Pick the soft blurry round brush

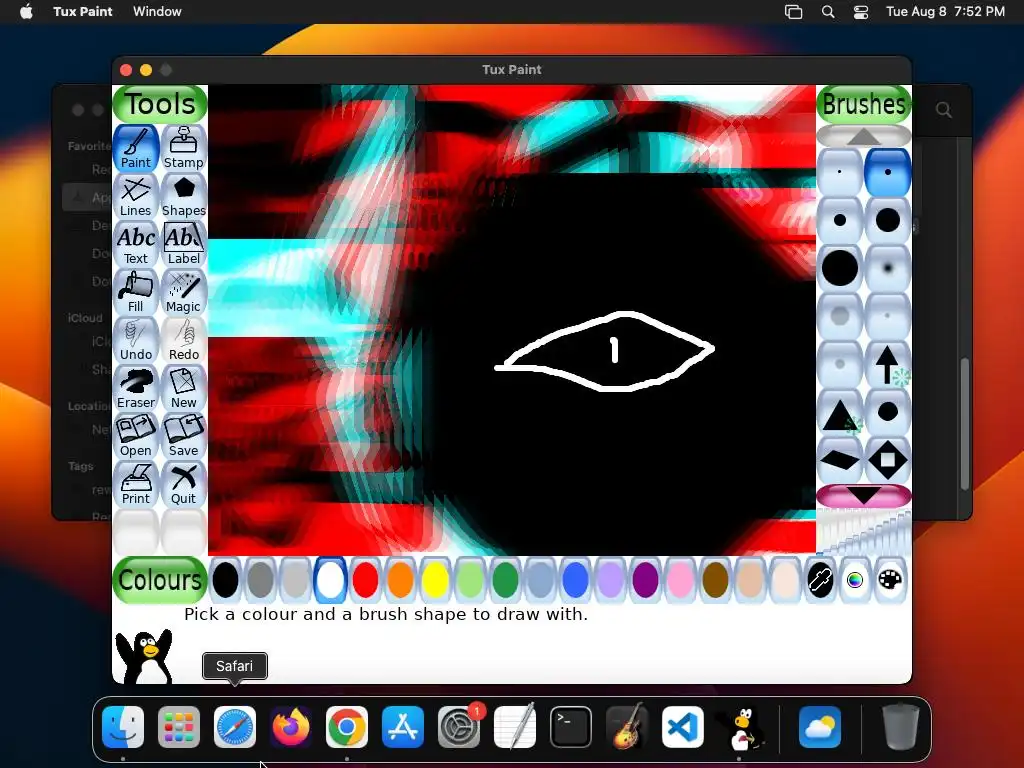pyautogui.click(x=888, y=268)
